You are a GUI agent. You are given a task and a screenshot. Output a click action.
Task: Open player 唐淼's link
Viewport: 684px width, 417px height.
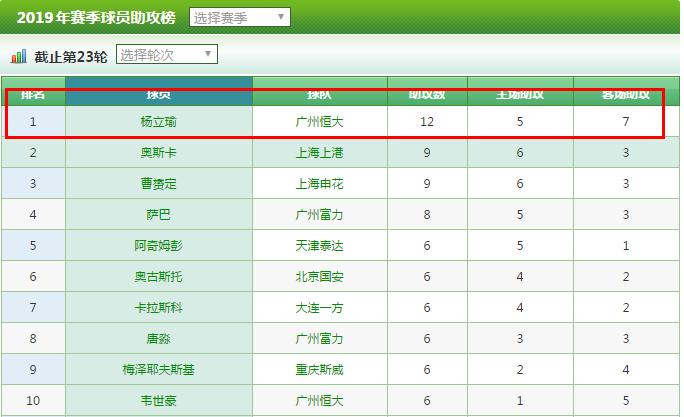point(158,338)
